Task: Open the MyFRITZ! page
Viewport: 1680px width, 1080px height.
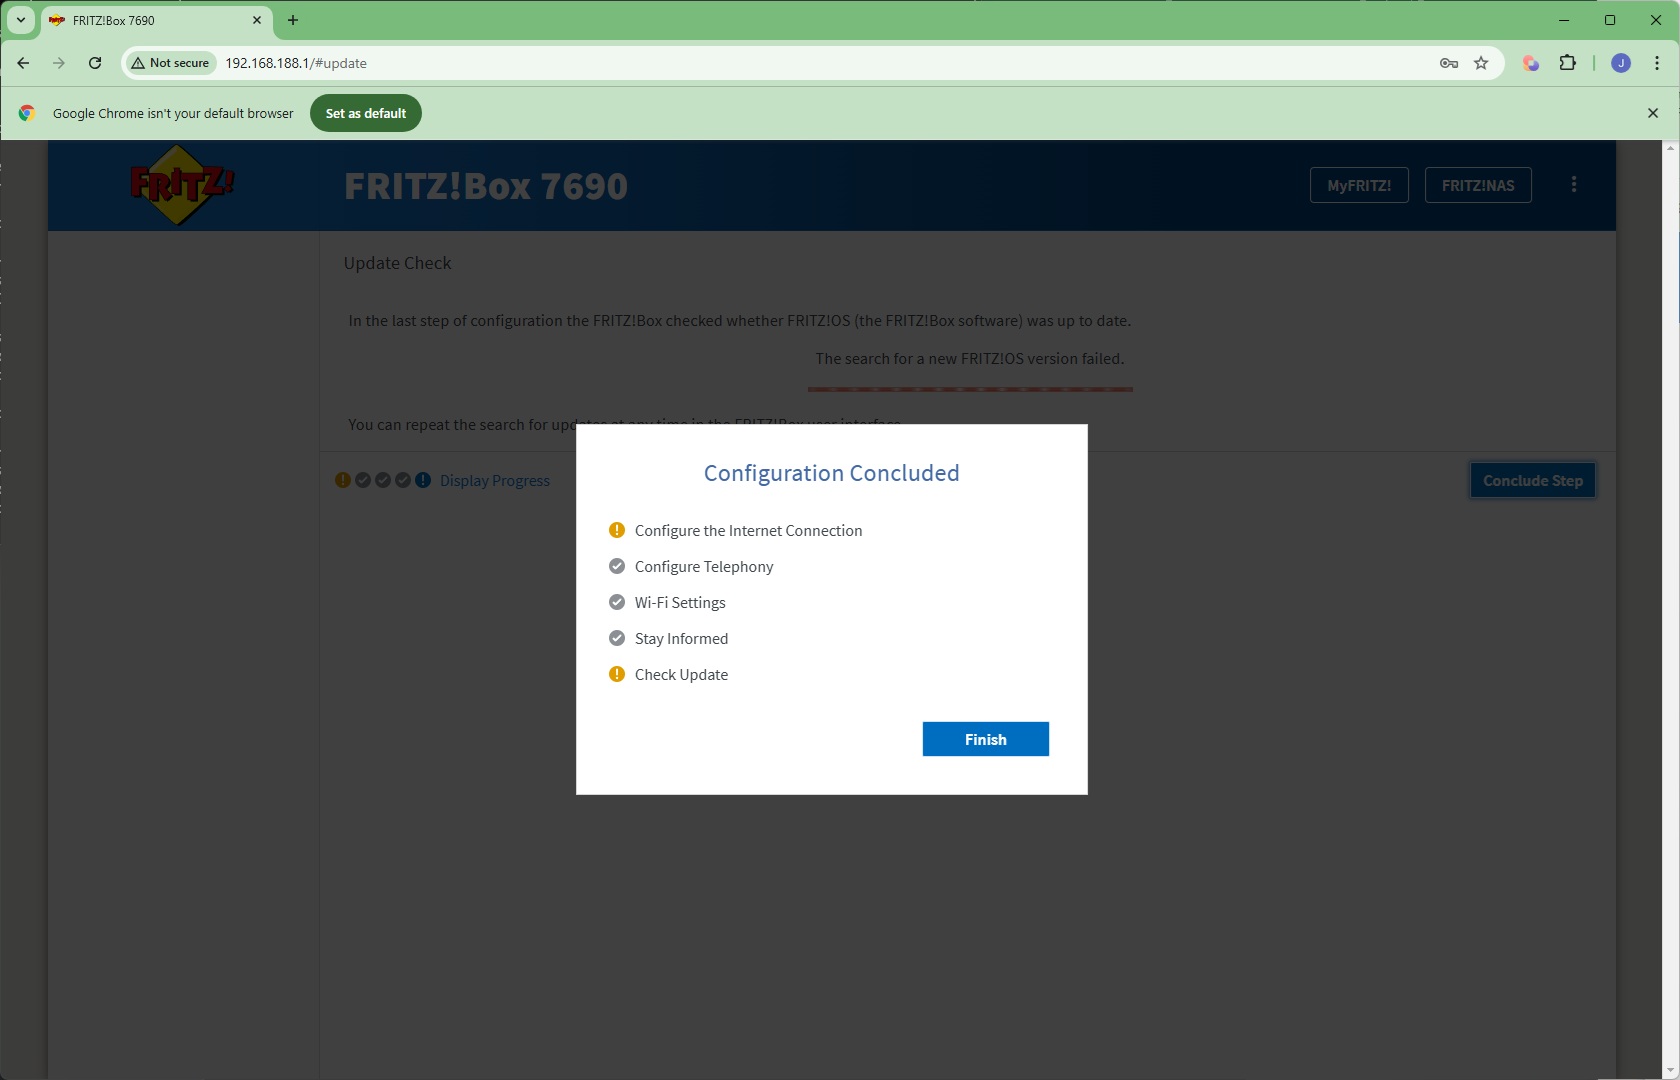Action: coord(1359,185)
